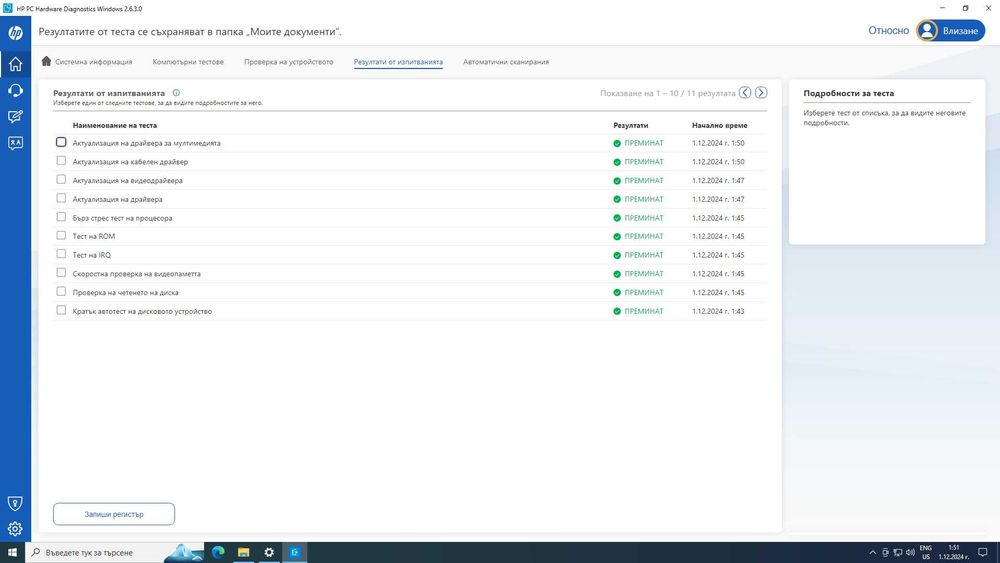This screenshot has height=563, width=1000.
Task: Select Скоростна проверка на видеопаметта test name
Action: (x=136, y=274)
